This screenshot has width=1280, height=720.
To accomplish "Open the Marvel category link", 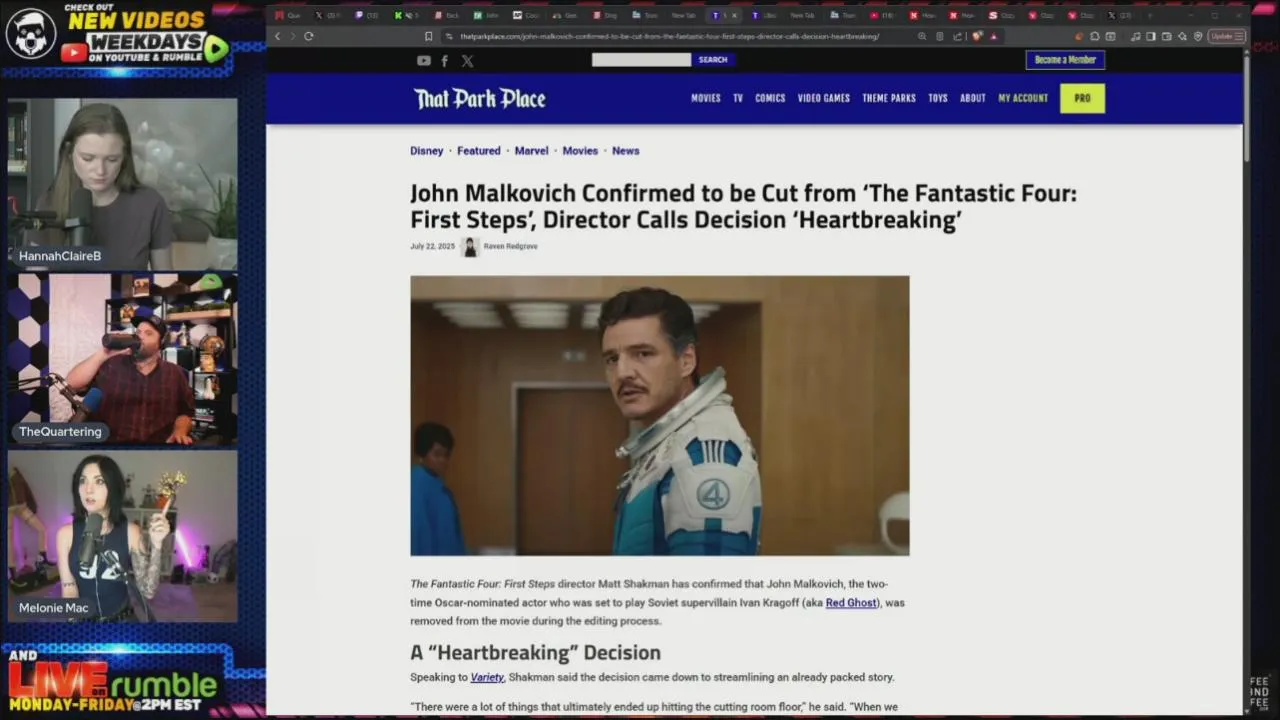I will coord(531,151).
